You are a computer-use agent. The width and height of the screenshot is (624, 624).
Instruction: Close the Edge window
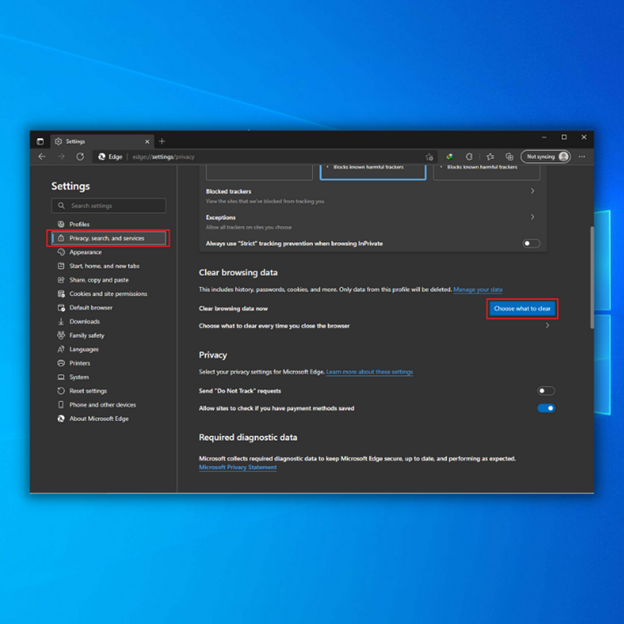584,137
